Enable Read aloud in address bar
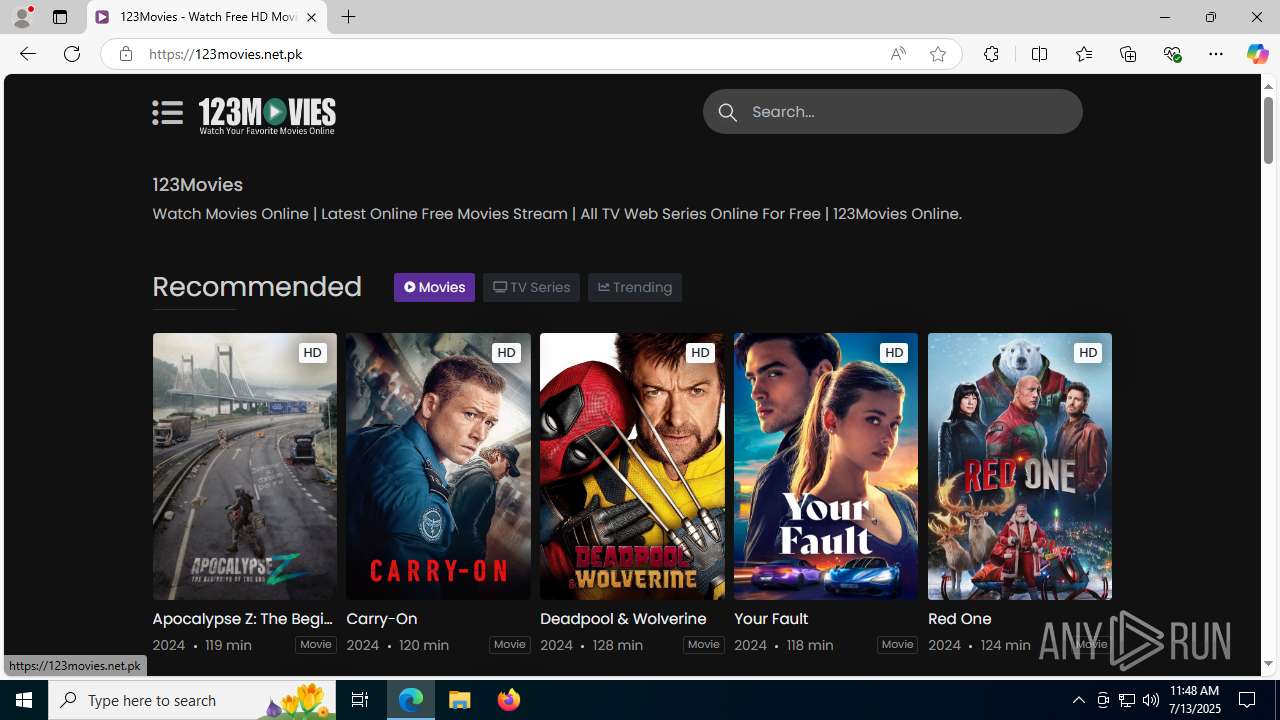This screenshot has height=720, width=1280. (898, 54)
